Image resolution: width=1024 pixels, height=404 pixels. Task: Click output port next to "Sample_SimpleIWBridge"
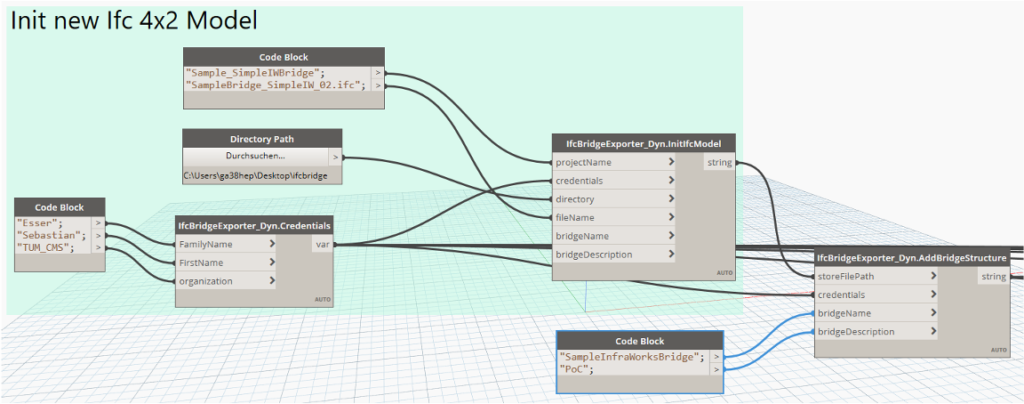(x=377, y=73)
